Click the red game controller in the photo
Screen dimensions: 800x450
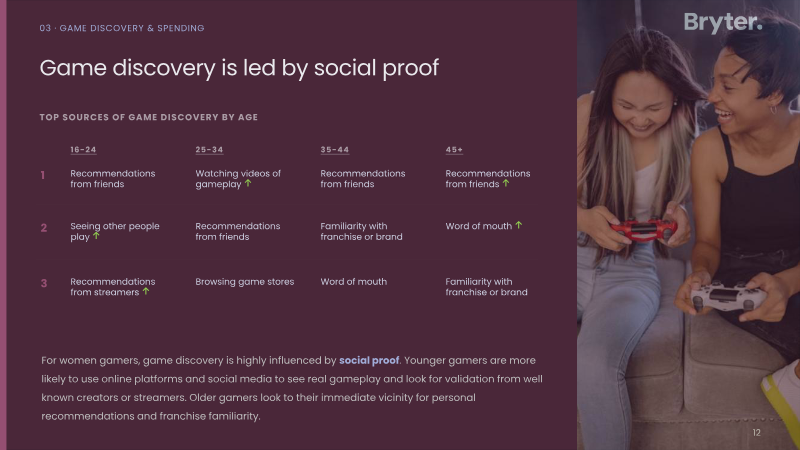[x=644, y=229]
